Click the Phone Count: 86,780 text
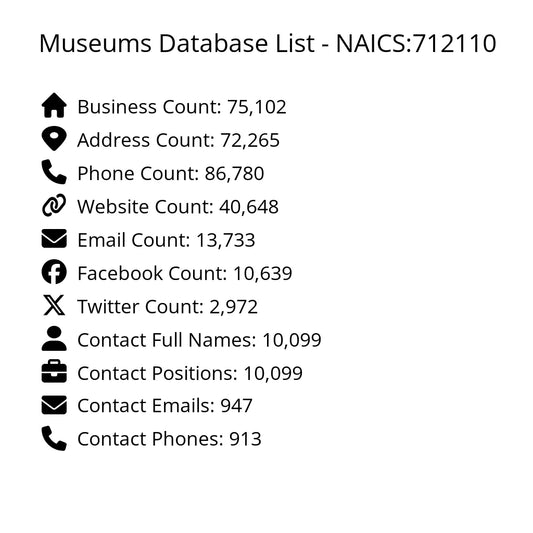 [171, 174]
